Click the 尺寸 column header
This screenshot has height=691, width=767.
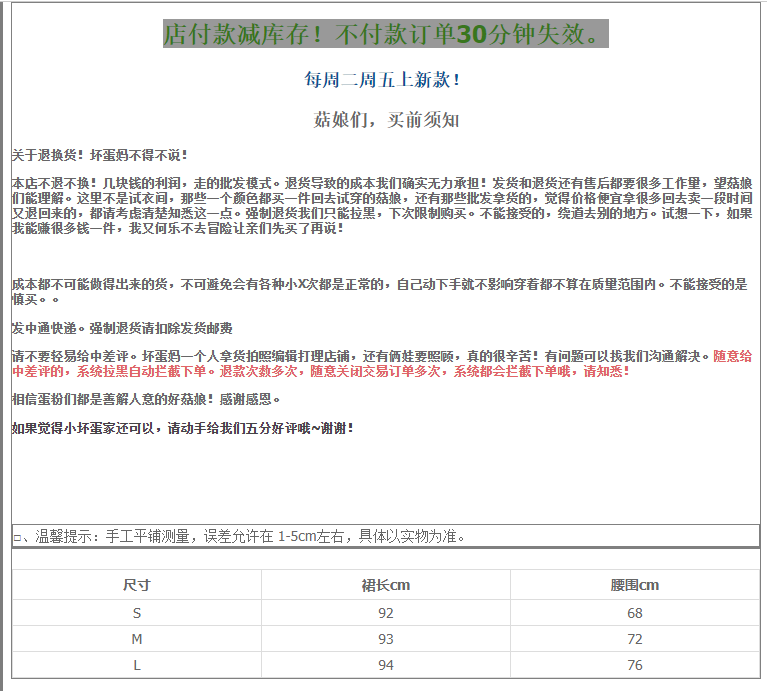tap(137, 585)
